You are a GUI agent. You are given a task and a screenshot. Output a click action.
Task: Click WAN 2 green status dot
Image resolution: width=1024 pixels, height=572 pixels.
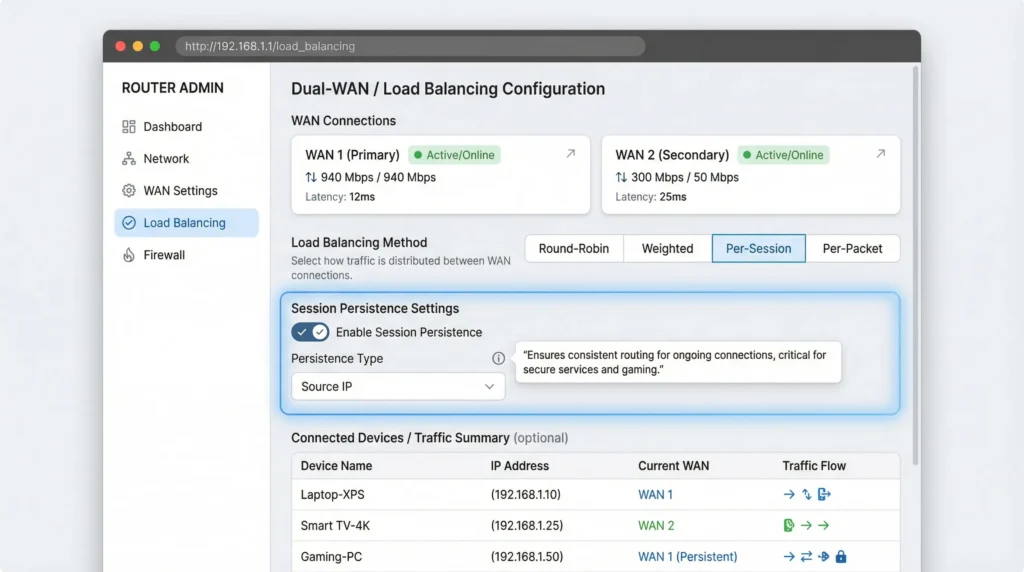[746, 155]
